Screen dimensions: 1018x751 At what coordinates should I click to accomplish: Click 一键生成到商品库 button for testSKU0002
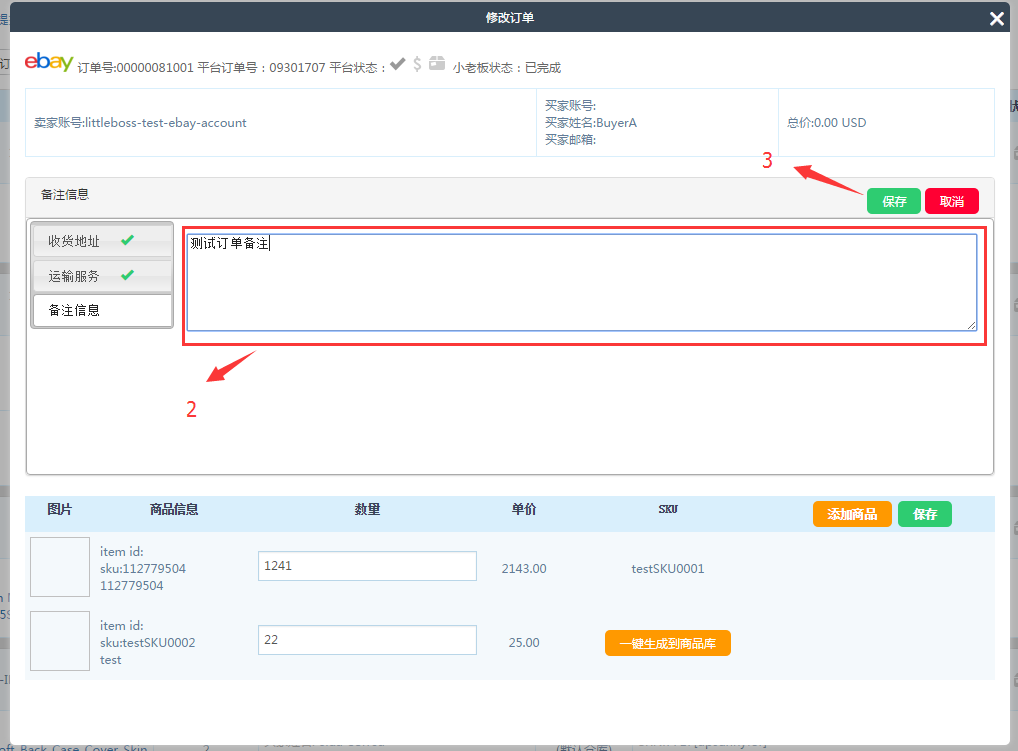pyautogui.click(x=667, y=643)
